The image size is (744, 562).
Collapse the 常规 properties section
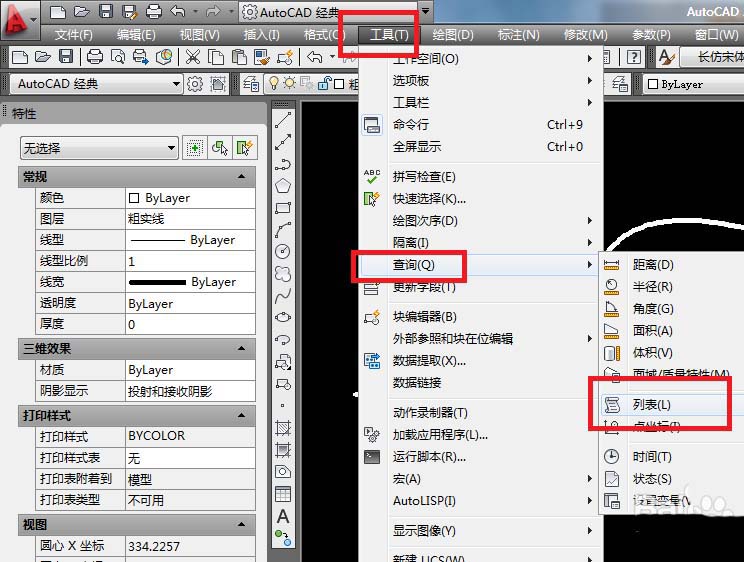(242, 177)
